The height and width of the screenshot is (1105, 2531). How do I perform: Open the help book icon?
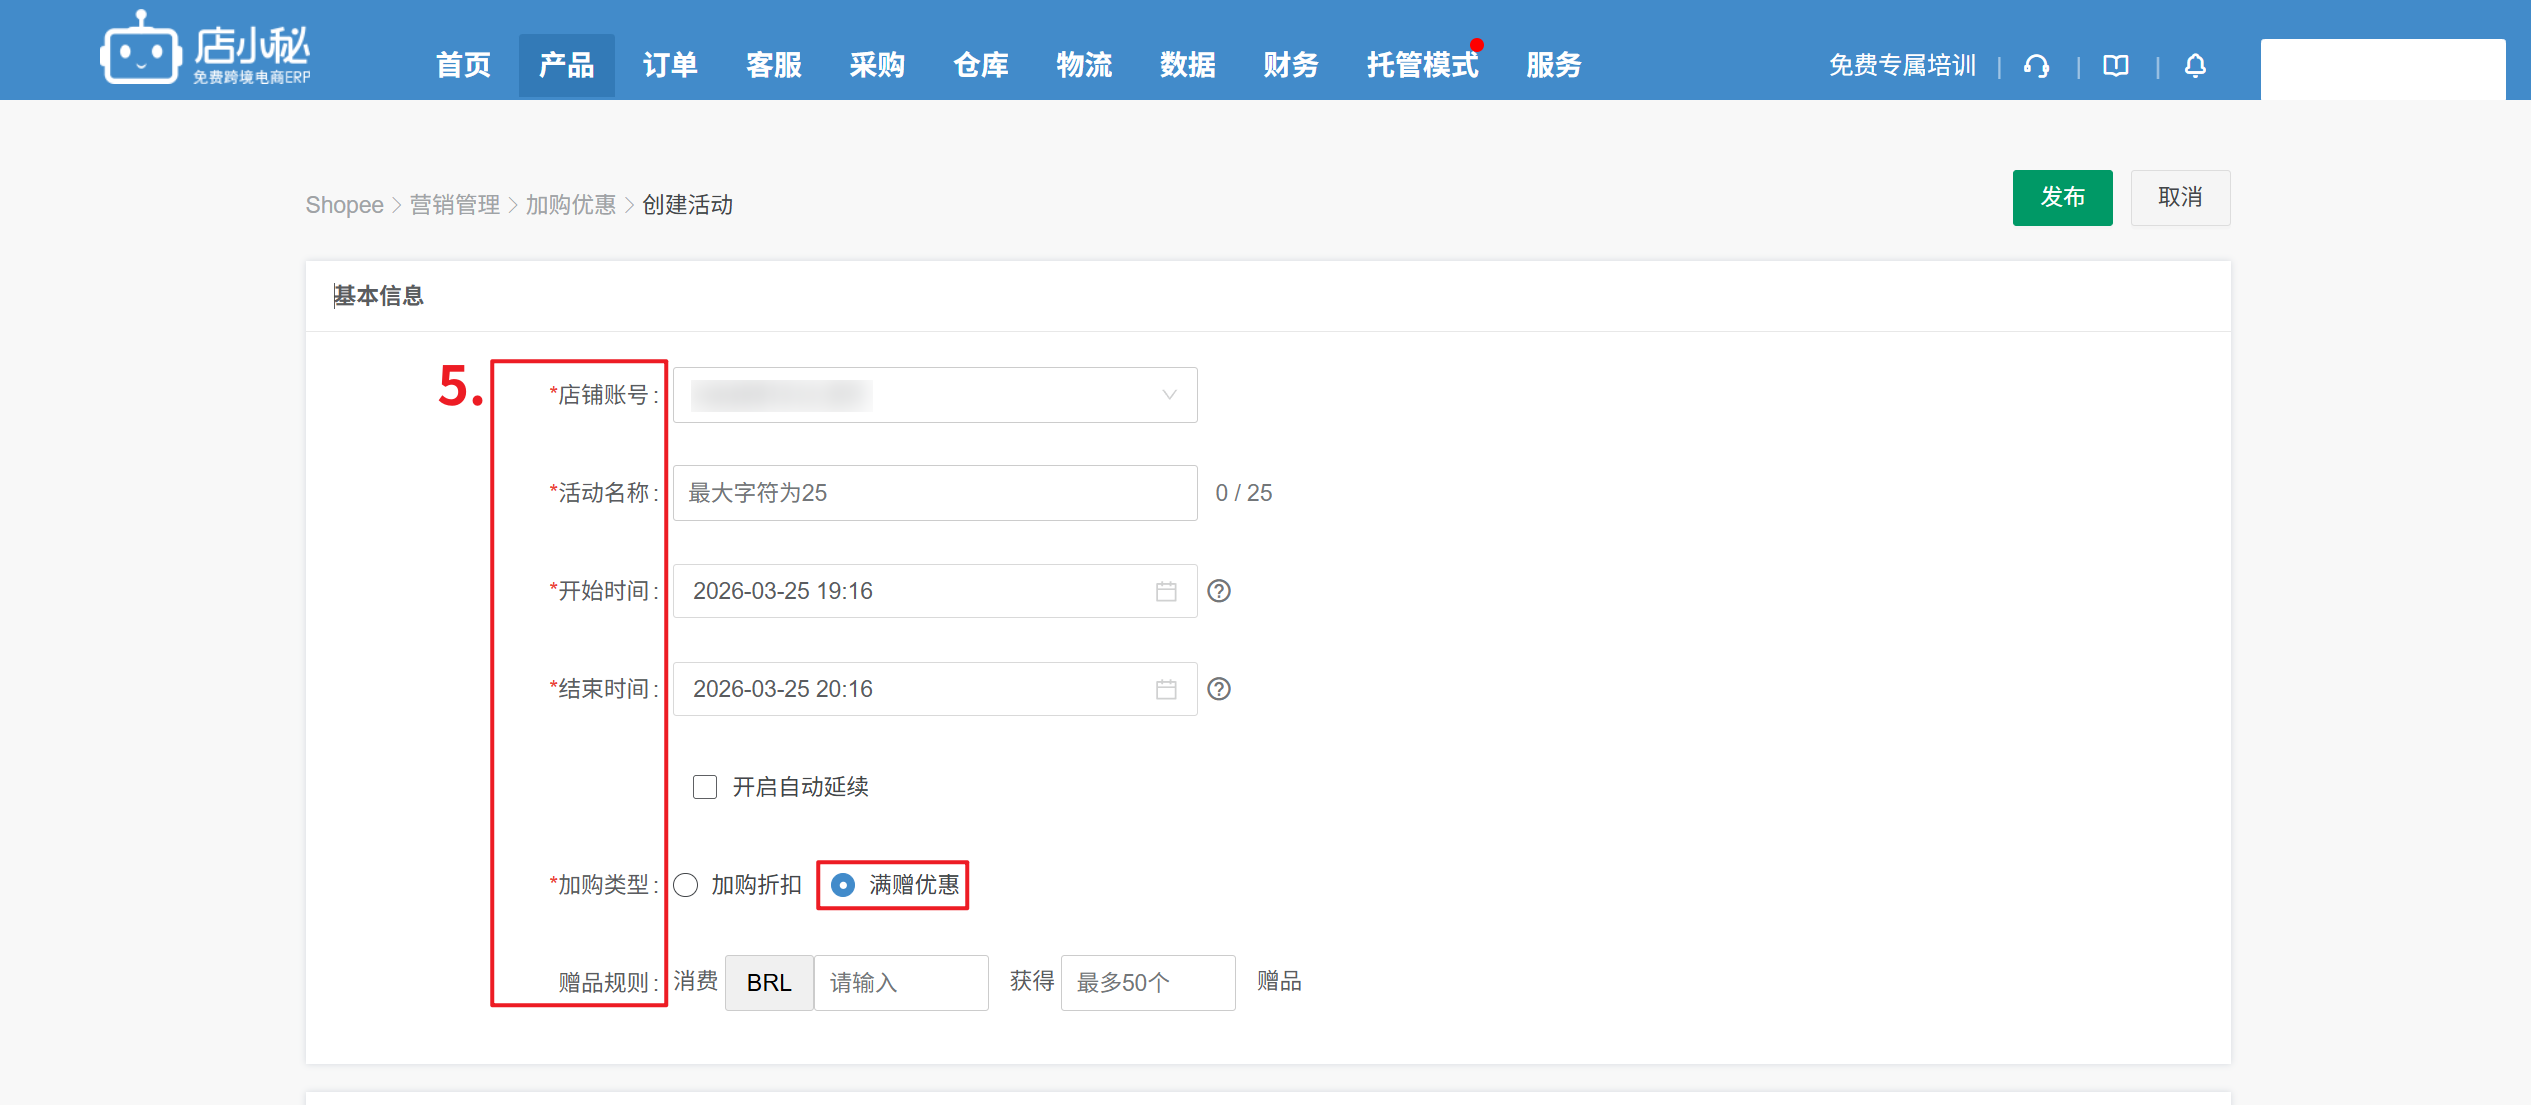[2115, 66]
